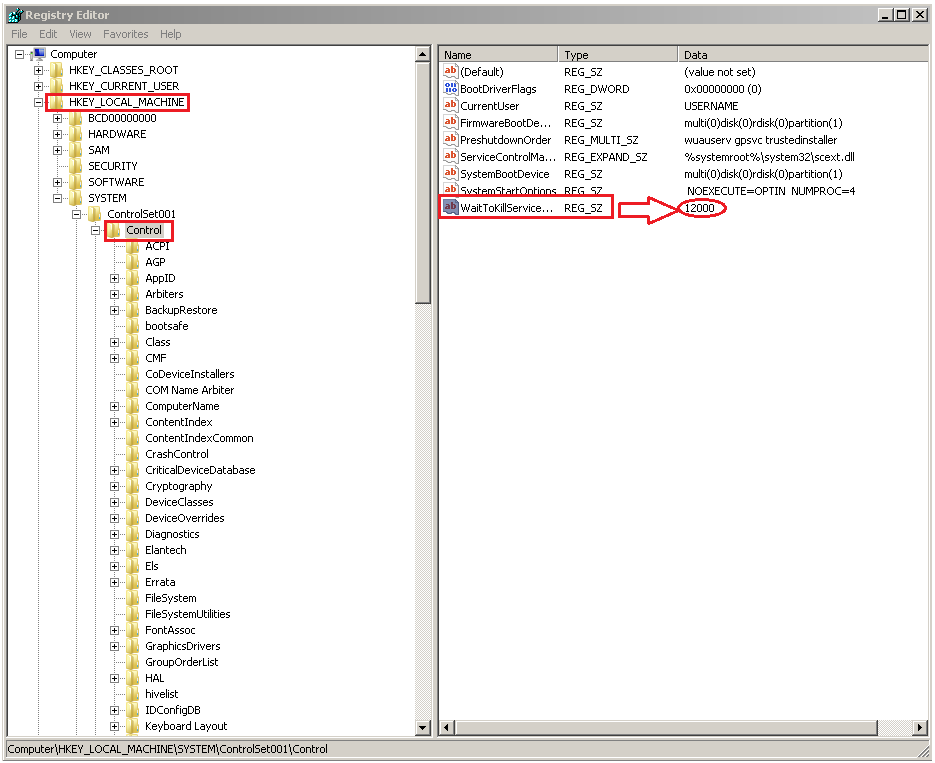Viewport: 935px width, 763px height.
Task: Select the HKEY_CLASSES_ROOT folder icon
Action: click(57, 70)
